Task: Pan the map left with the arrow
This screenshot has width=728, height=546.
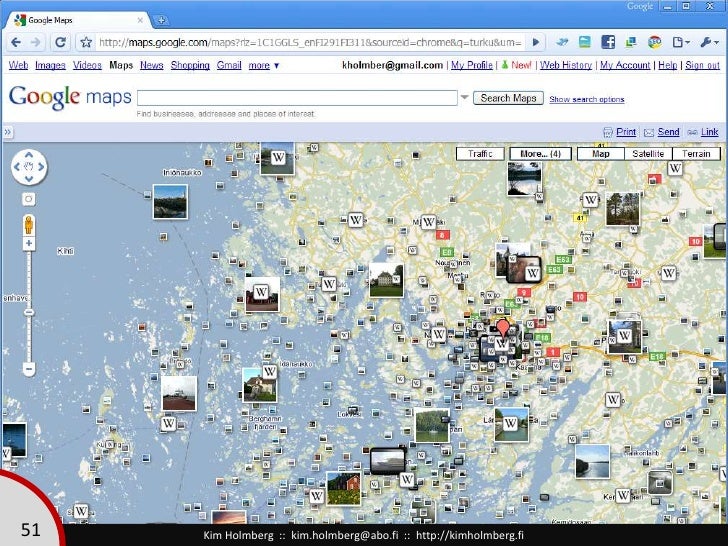Action: 17,167
